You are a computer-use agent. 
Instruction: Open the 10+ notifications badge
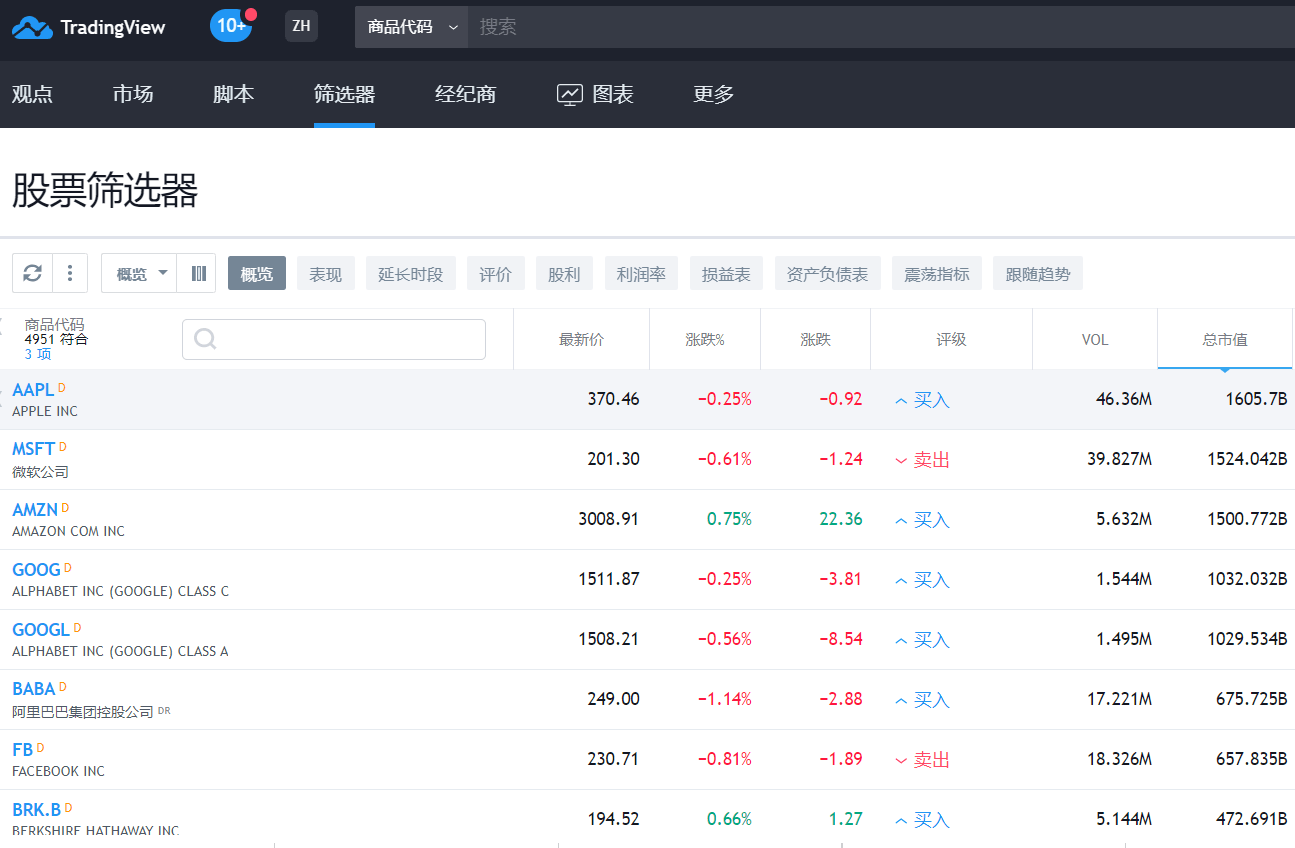[231, 26]
